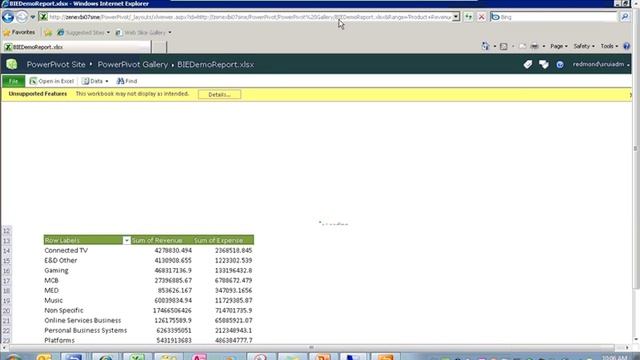
Task: Focus the browser address bar URL
Action: (250, 17)
